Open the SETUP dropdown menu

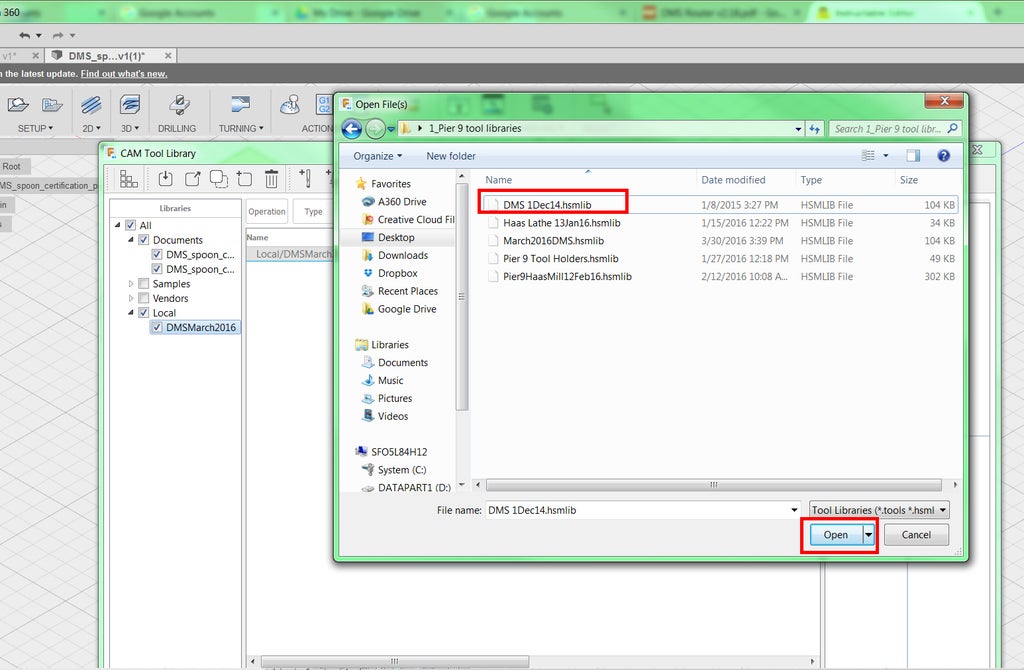35,129
